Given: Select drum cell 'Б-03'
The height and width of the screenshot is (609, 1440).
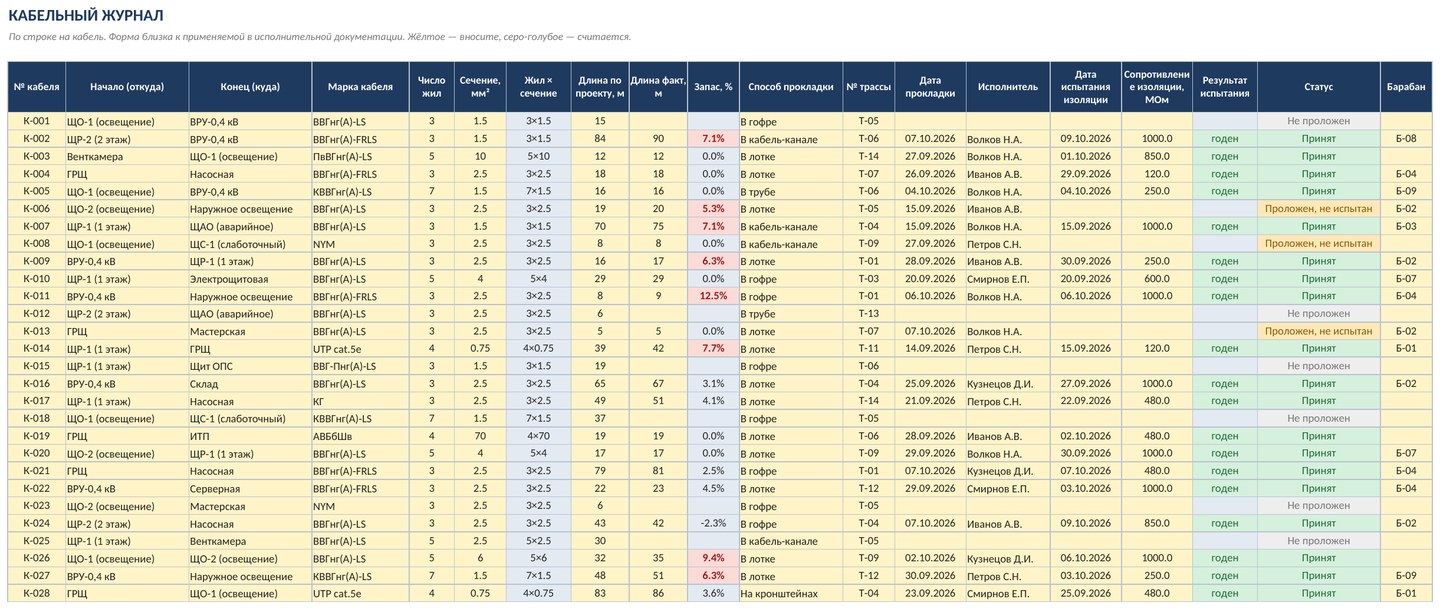Looking at the screenshot, I should pos(1406,226).
